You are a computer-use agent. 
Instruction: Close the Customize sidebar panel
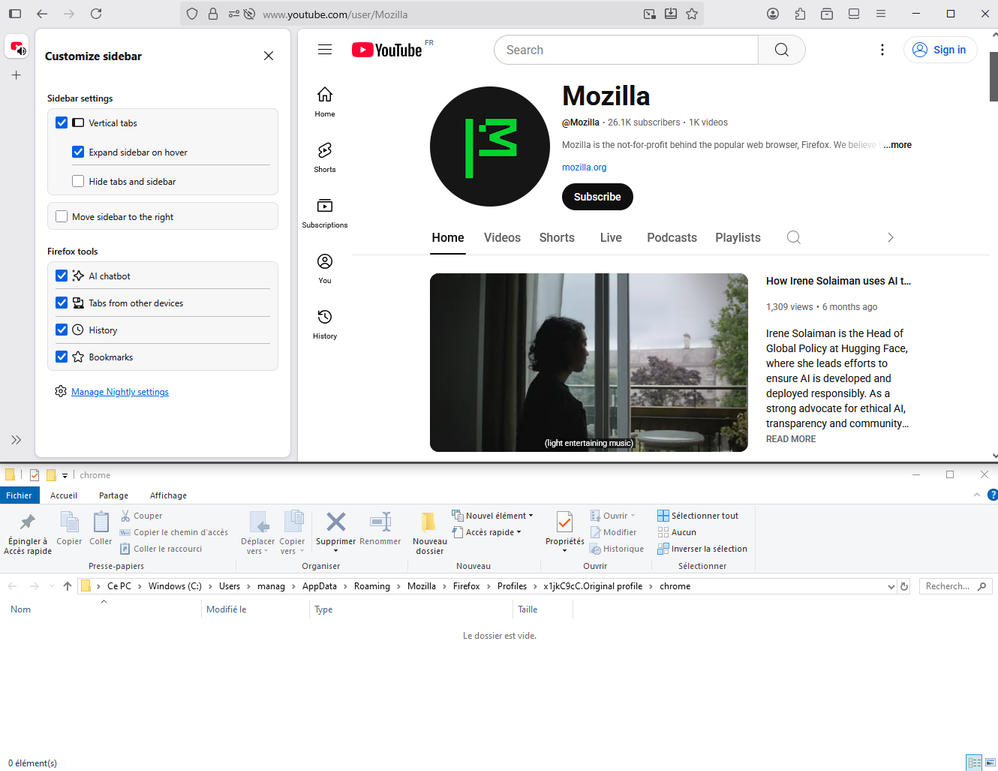pos(269,56)
